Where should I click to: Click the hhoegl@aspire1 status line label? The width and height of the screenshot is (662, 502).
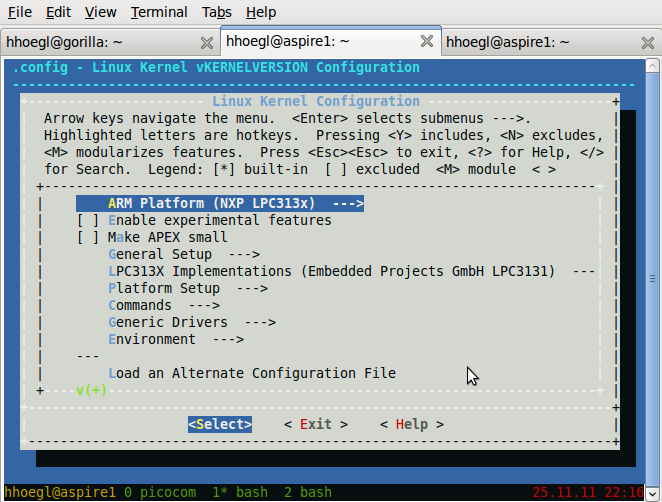[60, 493]
